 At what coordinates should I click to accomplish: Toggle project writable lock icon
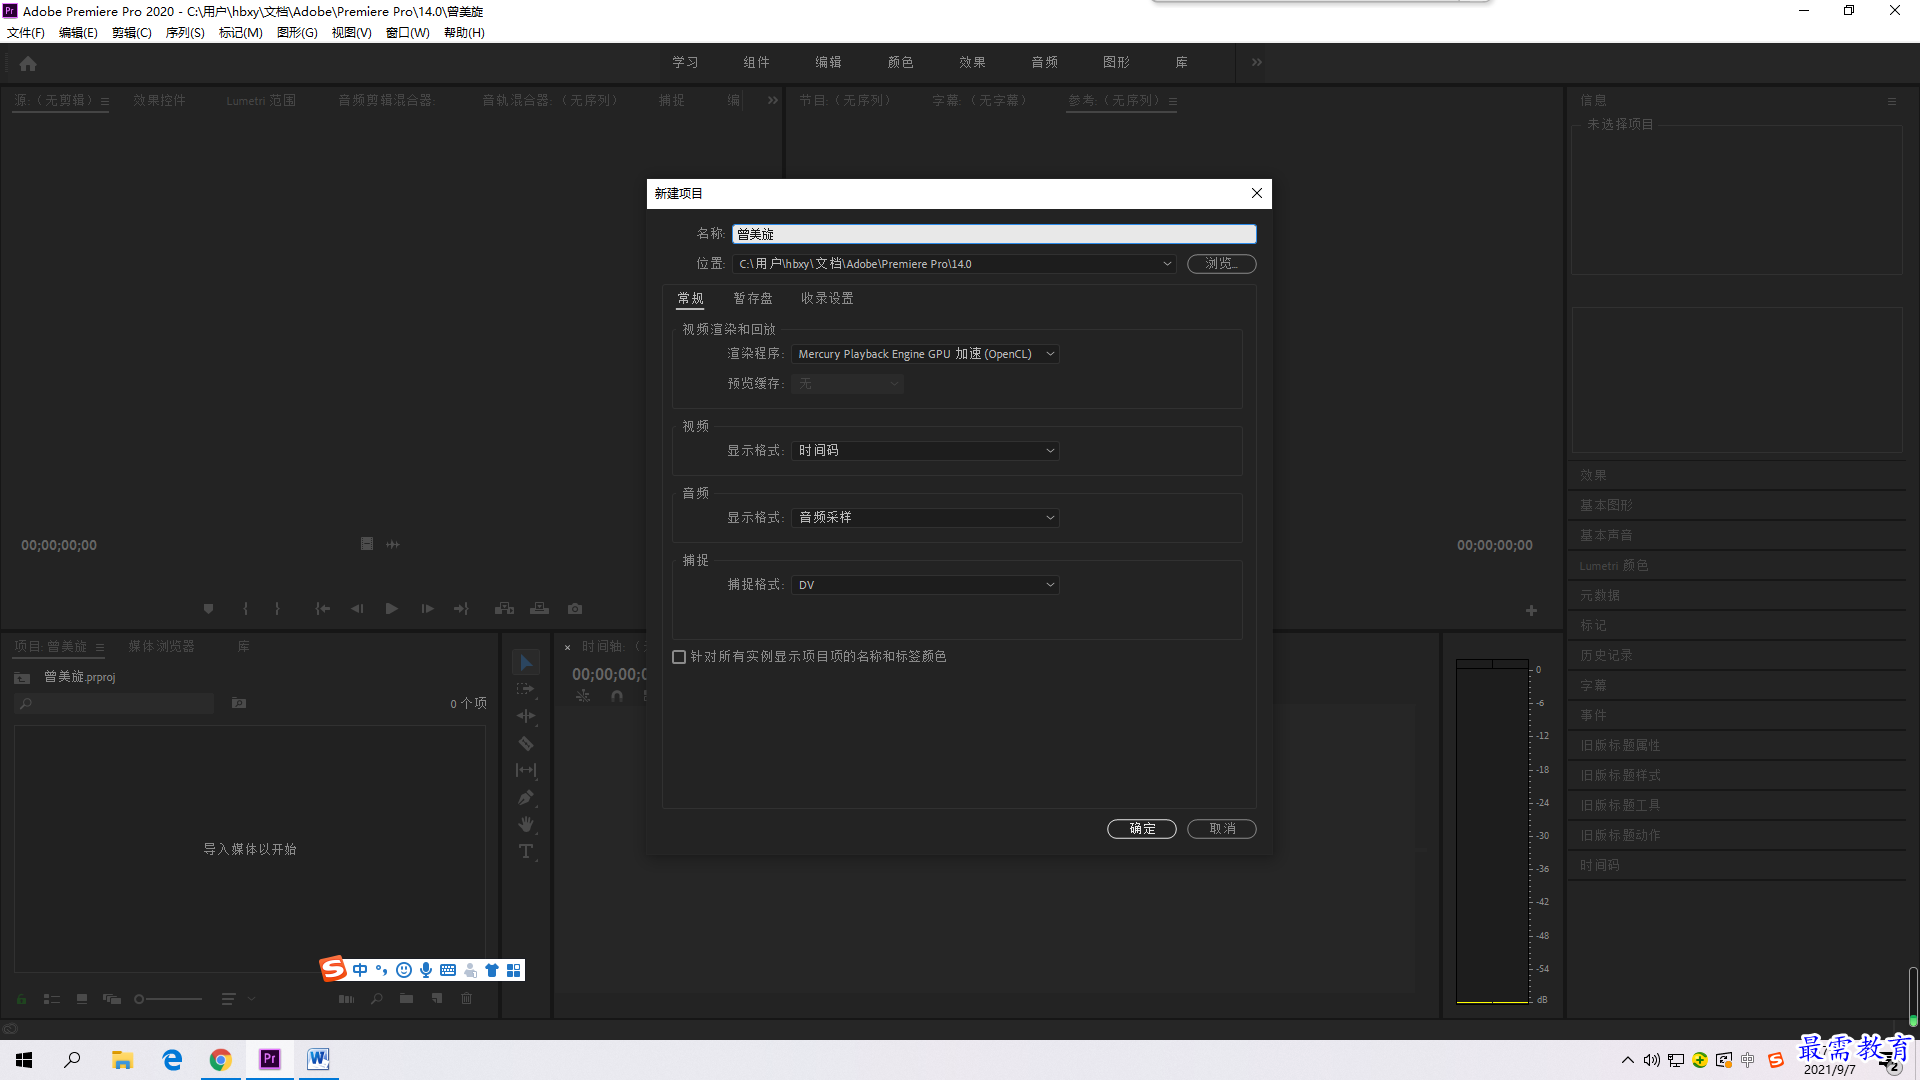21,998
